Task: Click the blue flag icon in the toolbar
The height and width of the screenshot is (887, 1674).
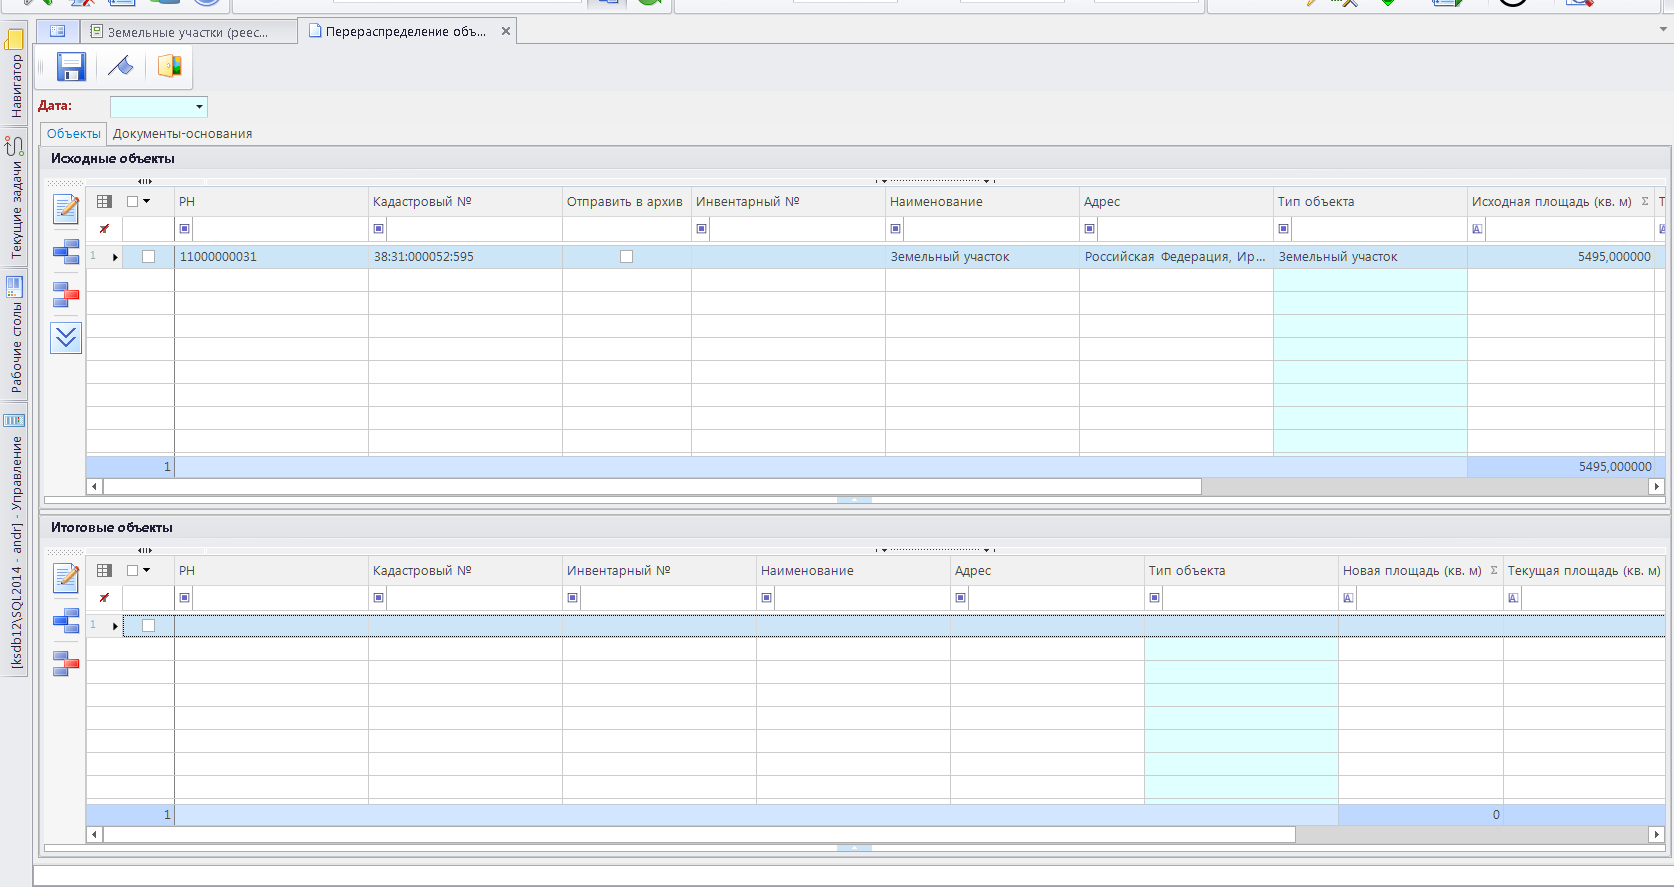Action: coord(121,67)
